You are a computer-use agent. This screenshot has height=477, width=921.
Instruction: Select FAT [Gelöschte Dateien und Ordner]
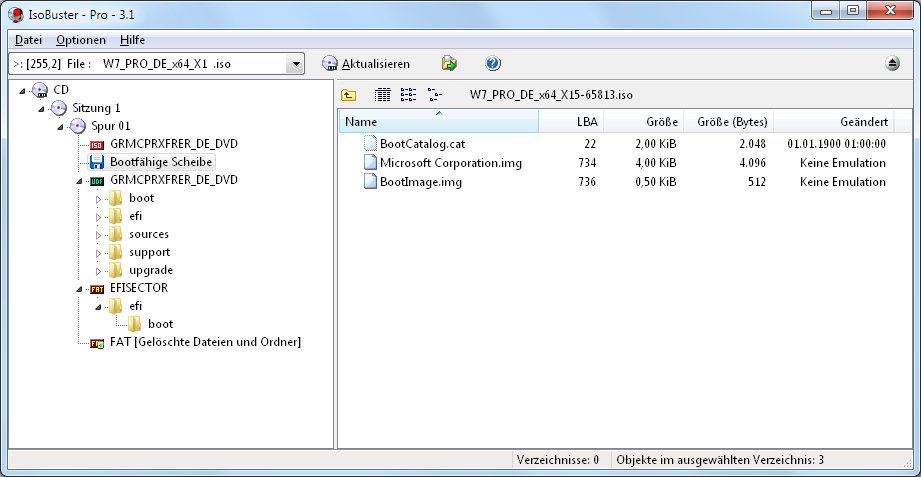(206, 342)
